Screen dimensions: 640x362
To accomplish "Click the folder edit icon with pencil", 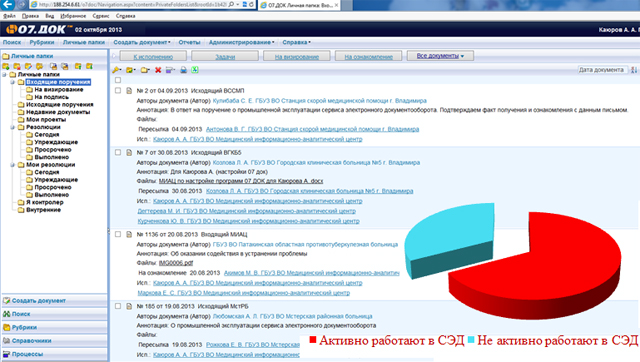I will pos(28,66).
